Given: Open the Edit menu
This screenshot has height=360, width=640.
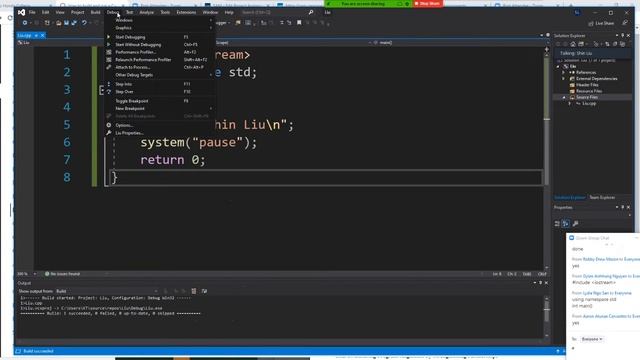Looking at the screenshot, I should tap(45, 12).
